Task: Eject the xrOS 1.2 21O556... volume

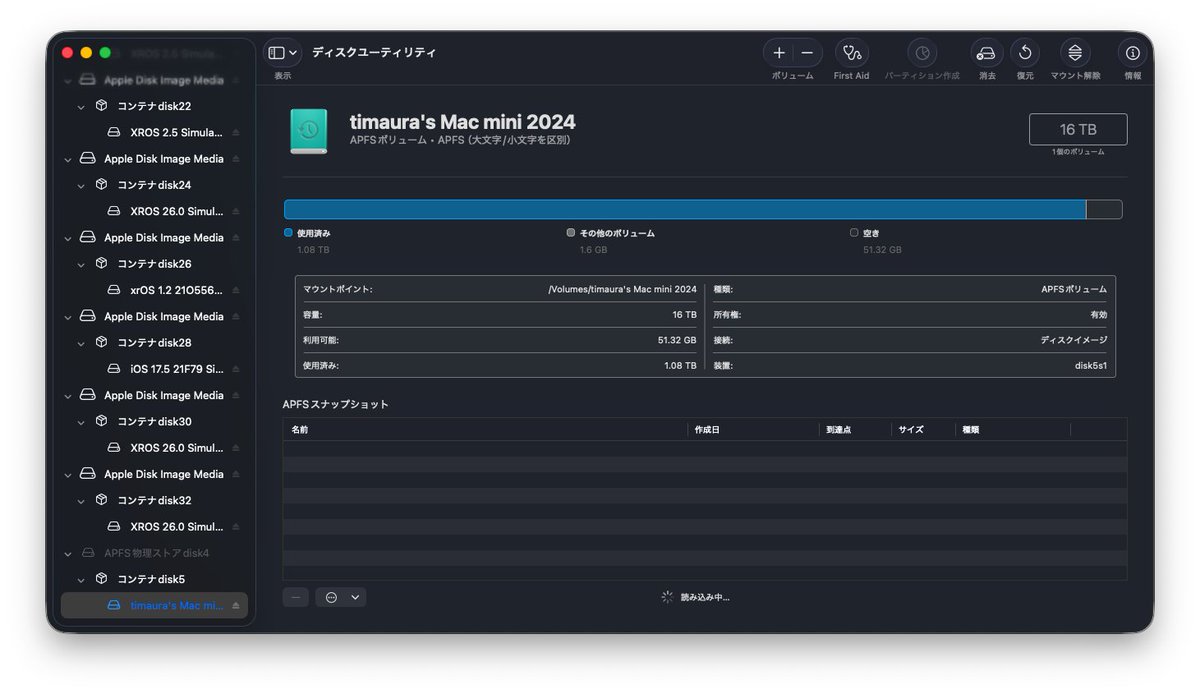Action: 236,290
